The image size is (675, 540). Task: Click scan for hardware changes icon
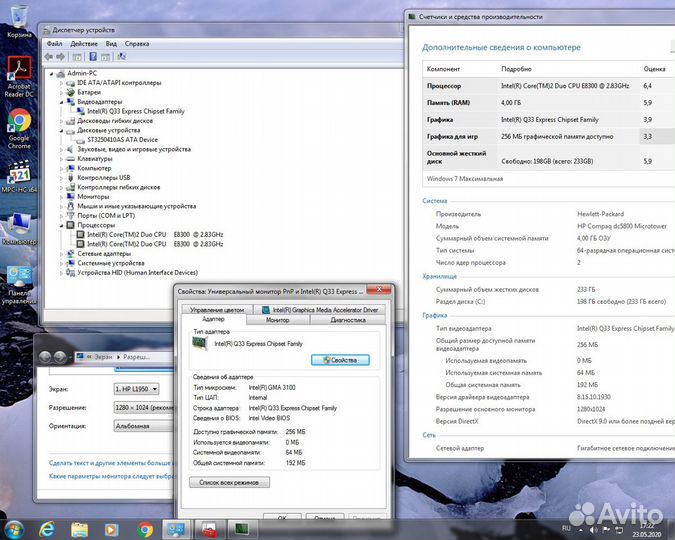coord(121,56)
